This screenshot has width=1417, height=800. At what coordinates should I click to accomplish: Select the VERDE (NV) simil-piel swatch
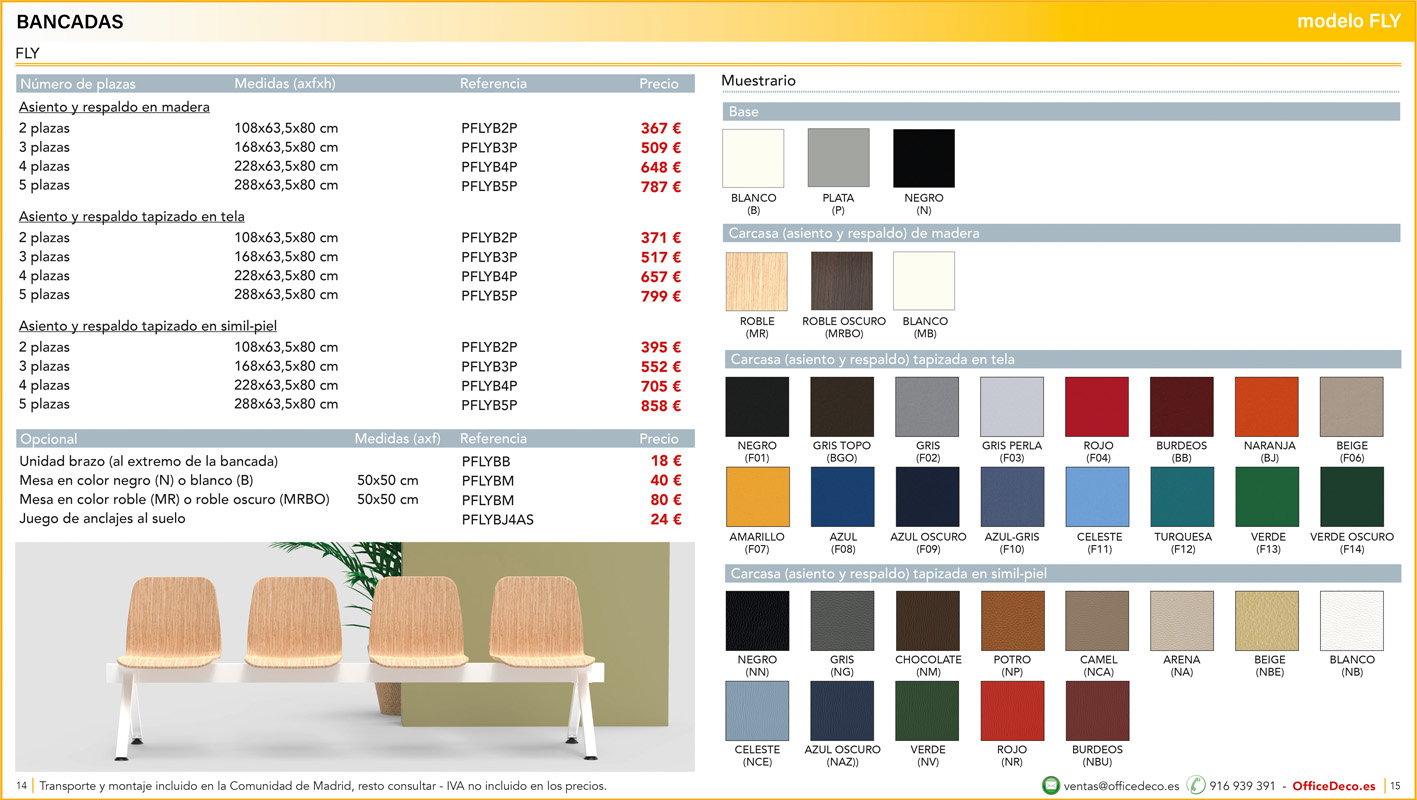pos(927,711)
